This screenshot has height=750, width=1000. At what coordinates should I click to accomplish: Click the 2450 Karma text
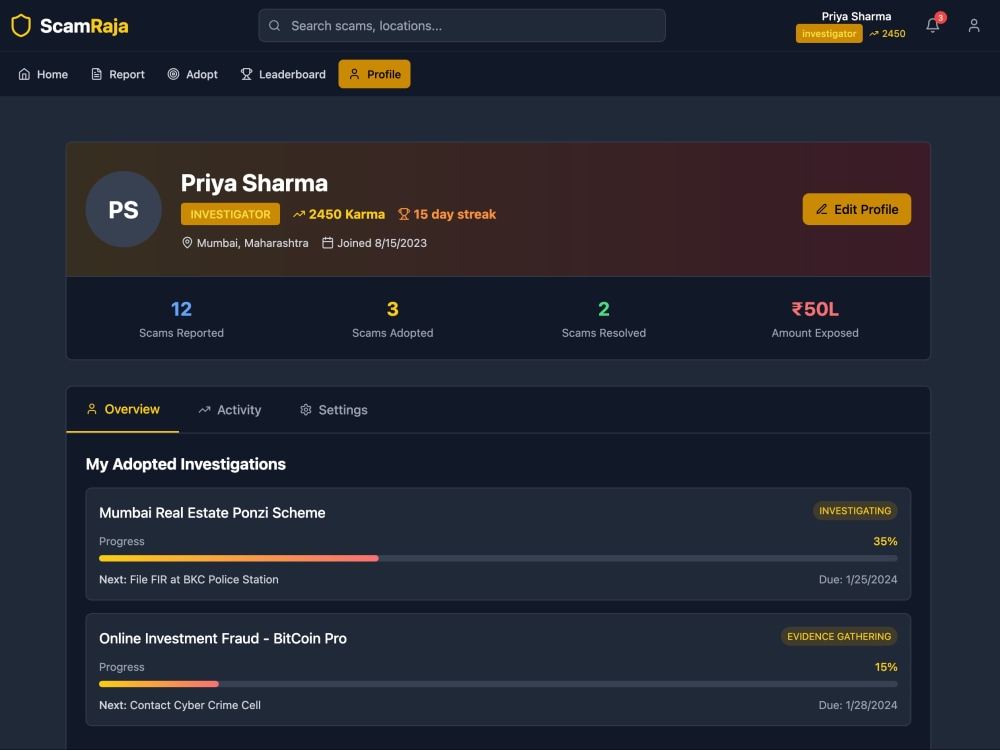click(347, 214)
